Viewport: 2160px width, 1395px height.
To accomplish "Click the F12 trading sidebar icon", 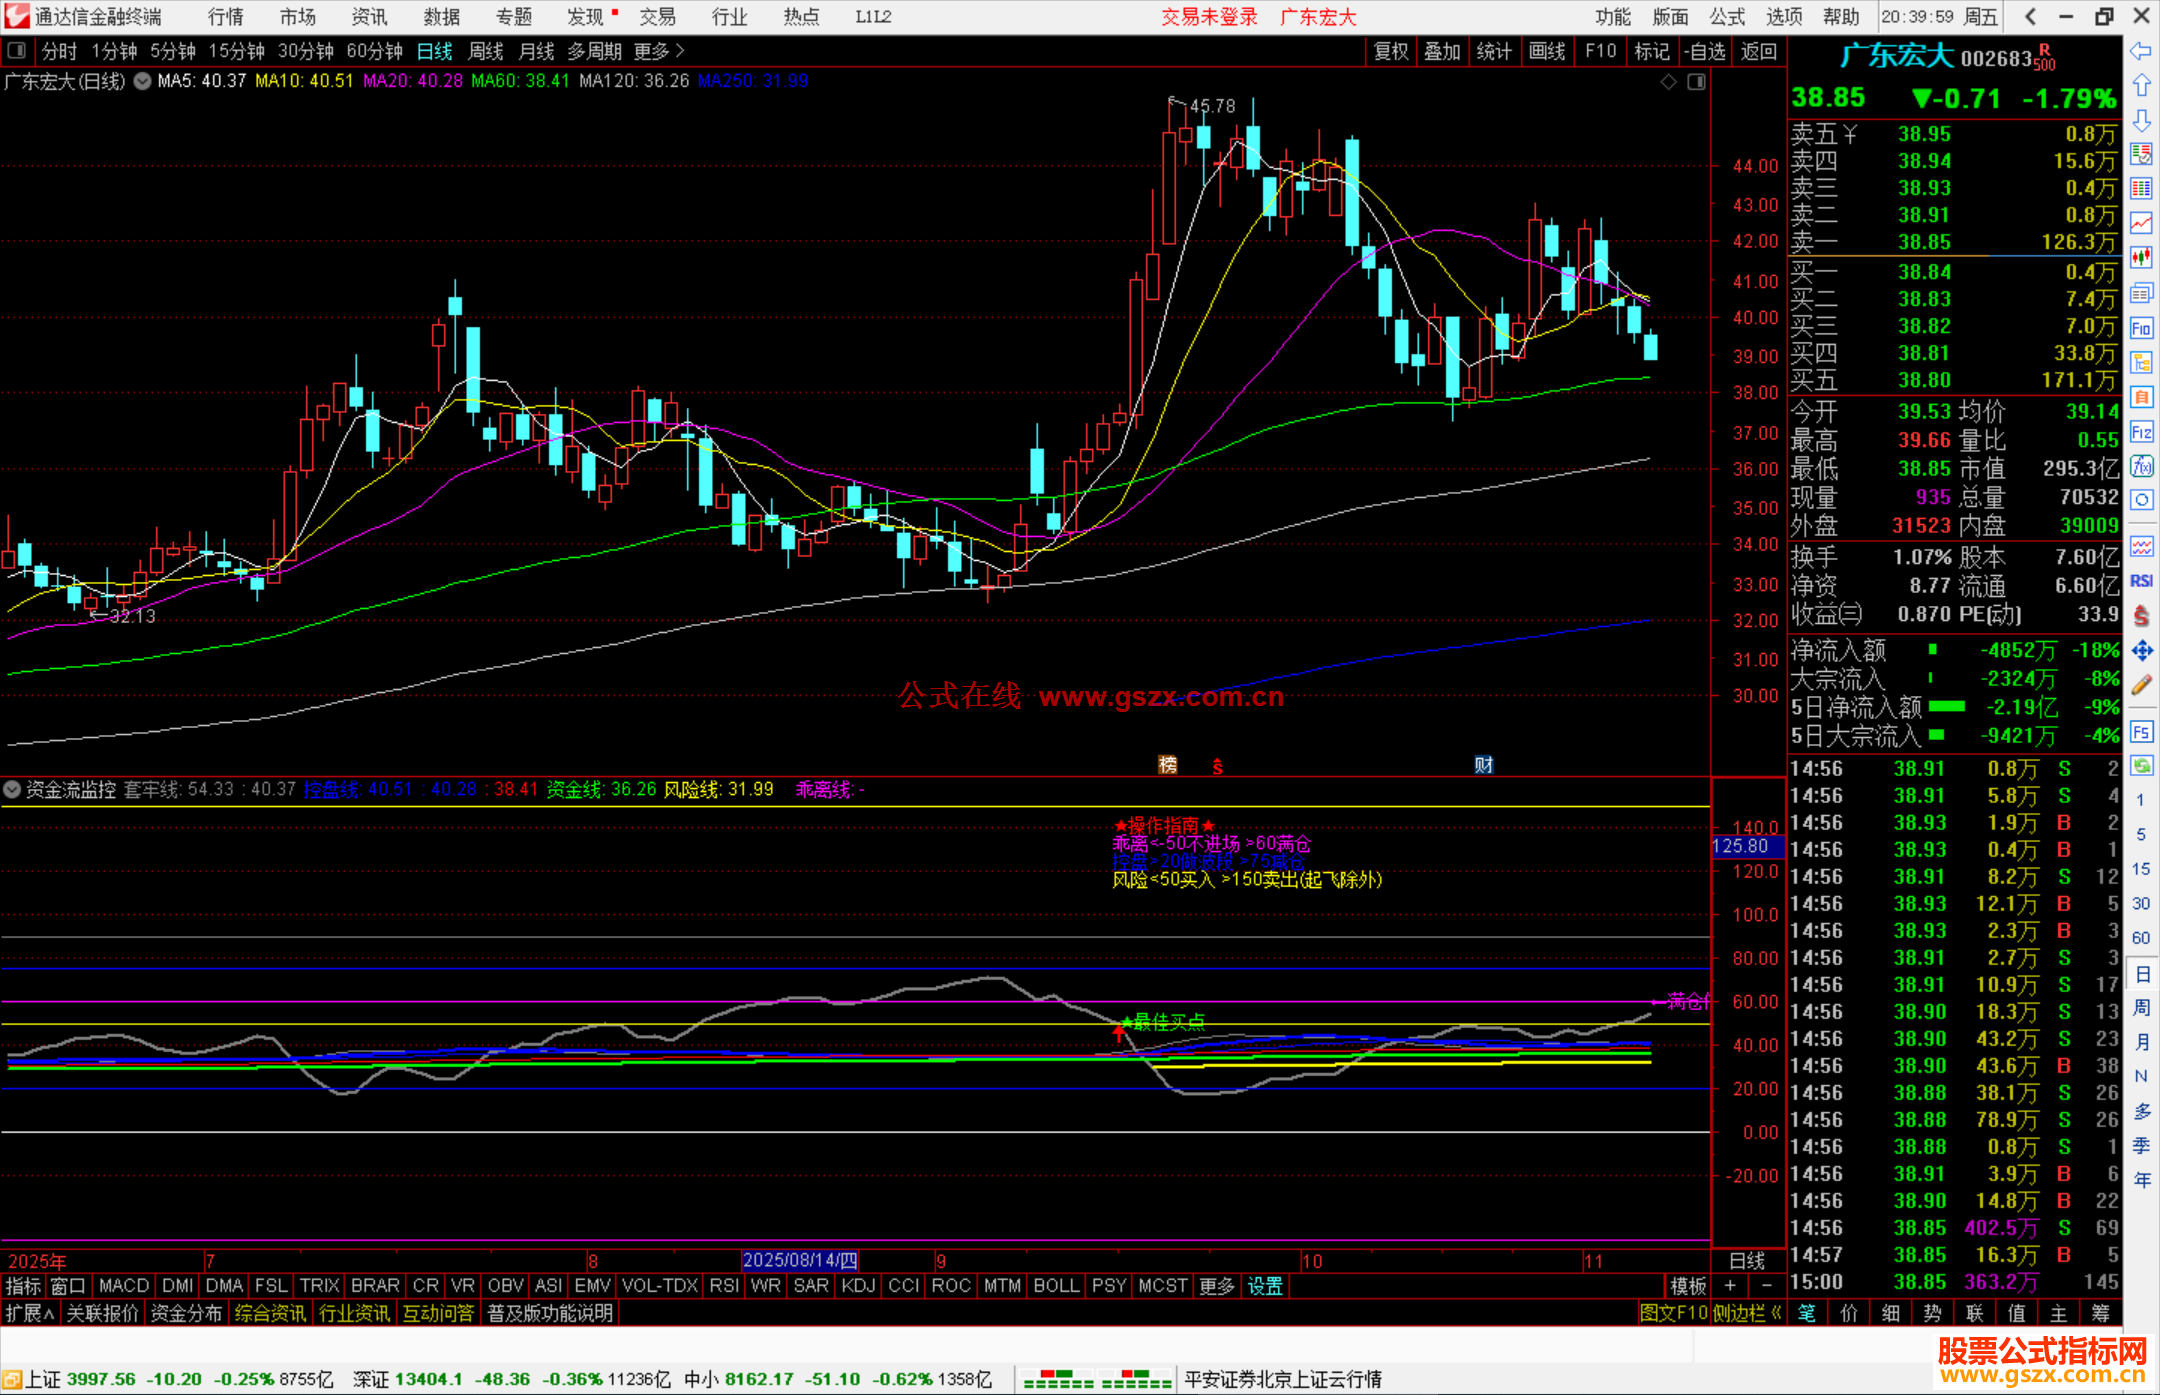I will 2141,432.
